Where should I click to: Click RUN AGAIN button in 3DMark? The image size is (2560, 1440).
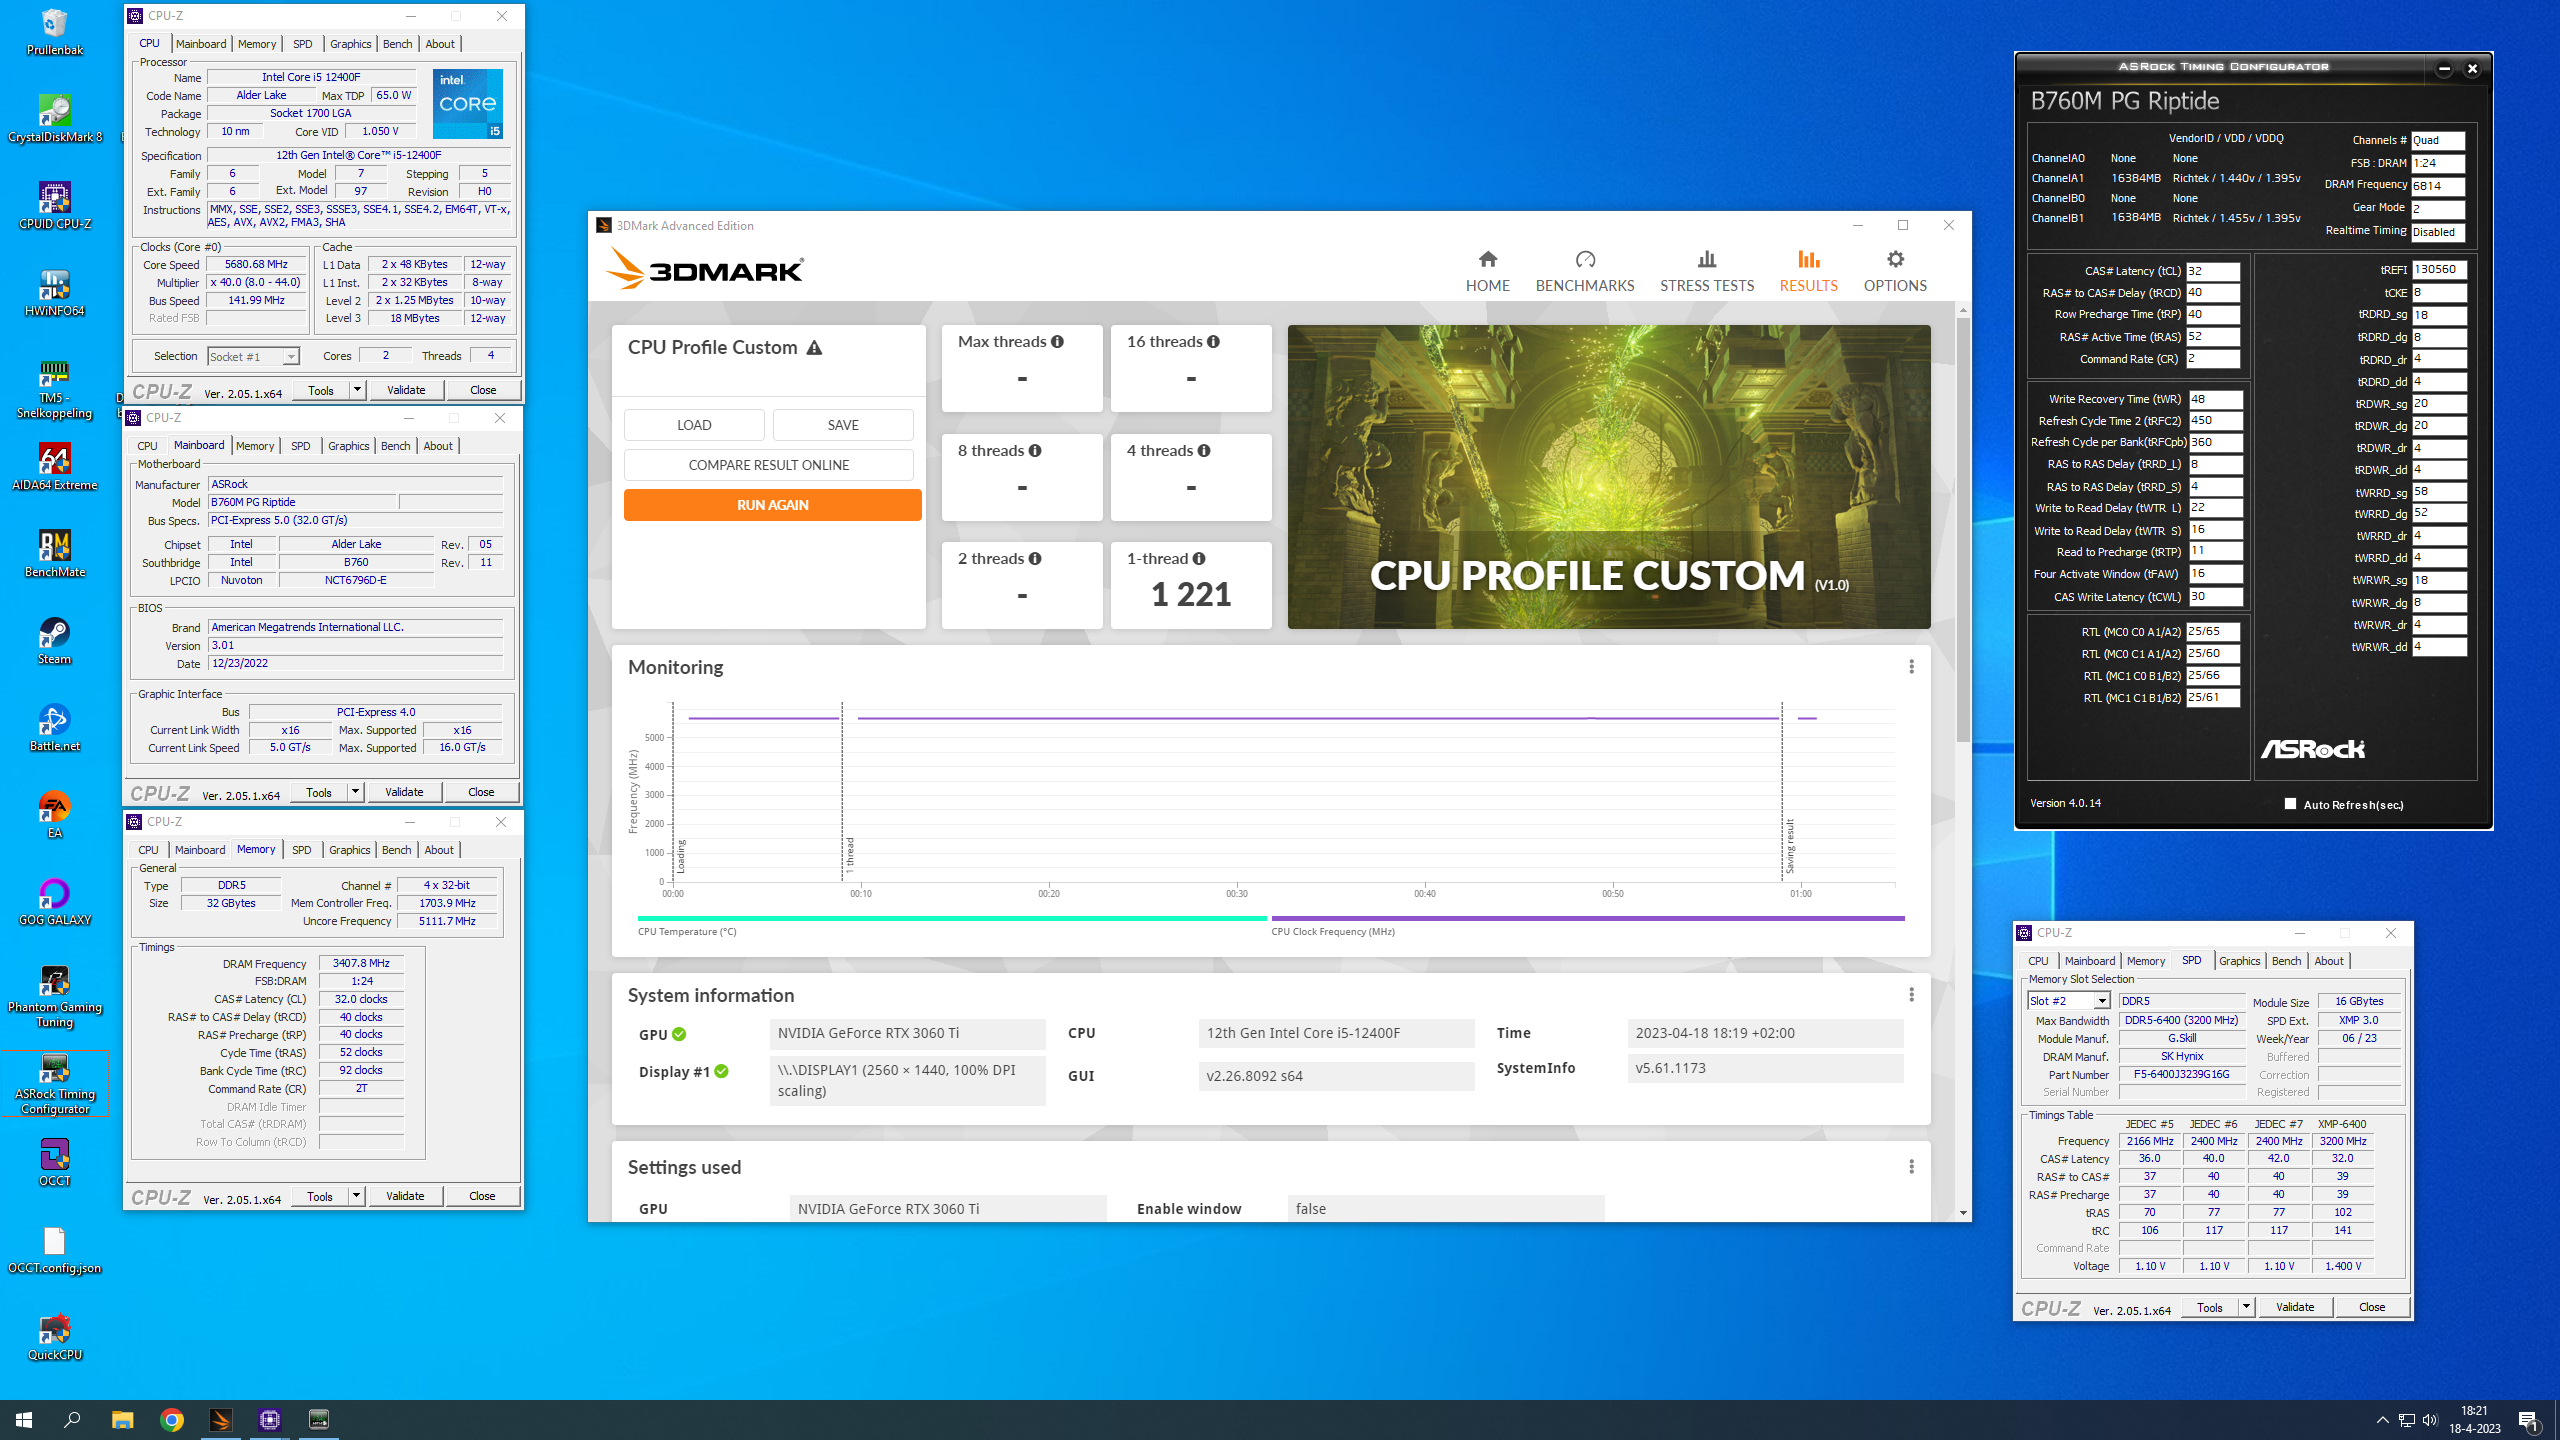(772, 504)
